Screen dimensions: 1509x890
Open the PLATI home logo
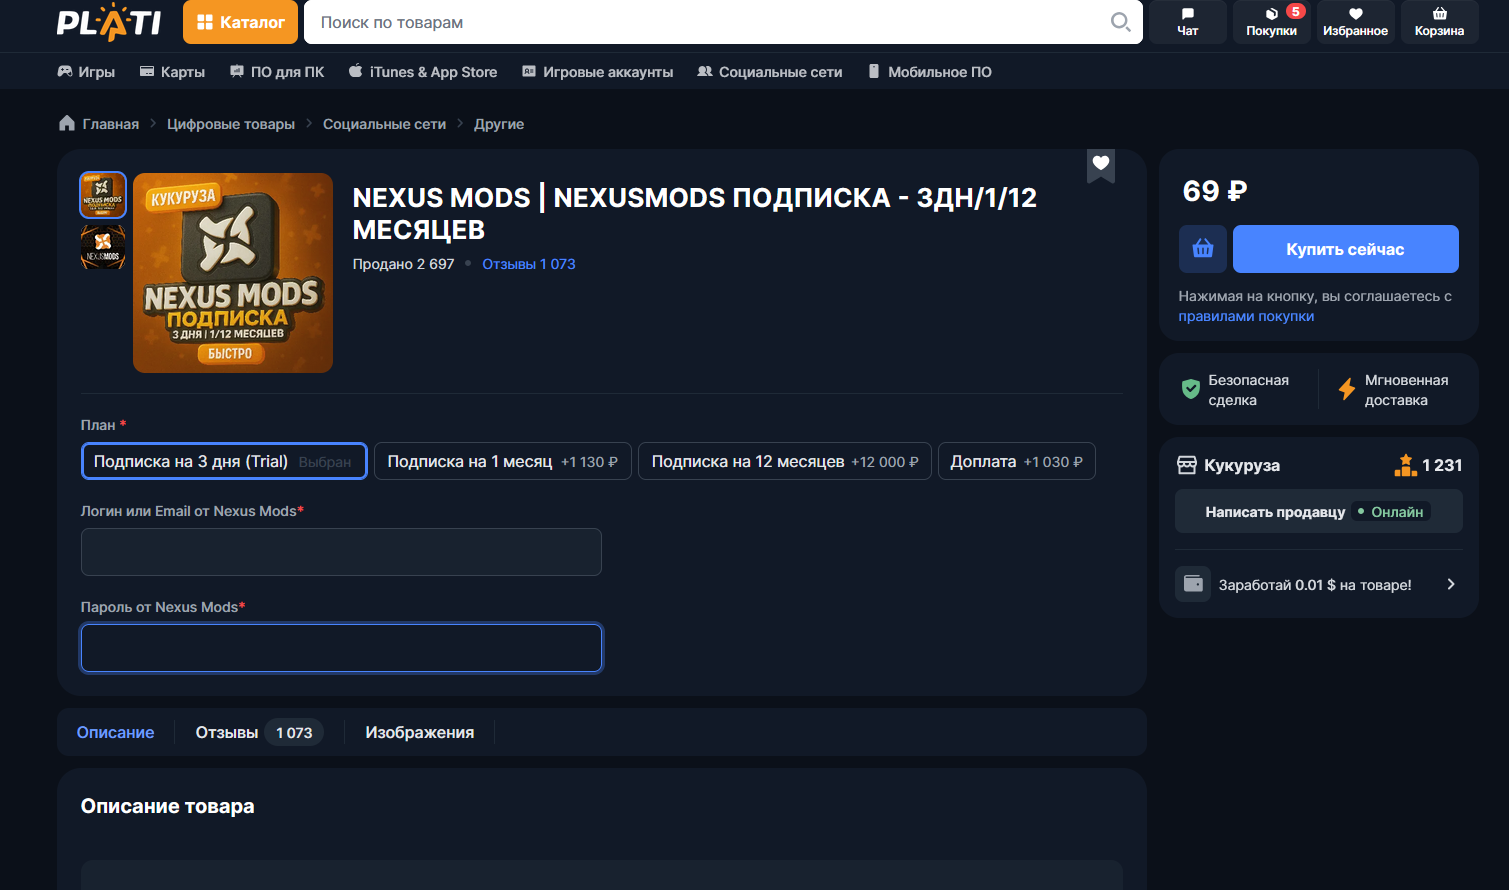109,22
